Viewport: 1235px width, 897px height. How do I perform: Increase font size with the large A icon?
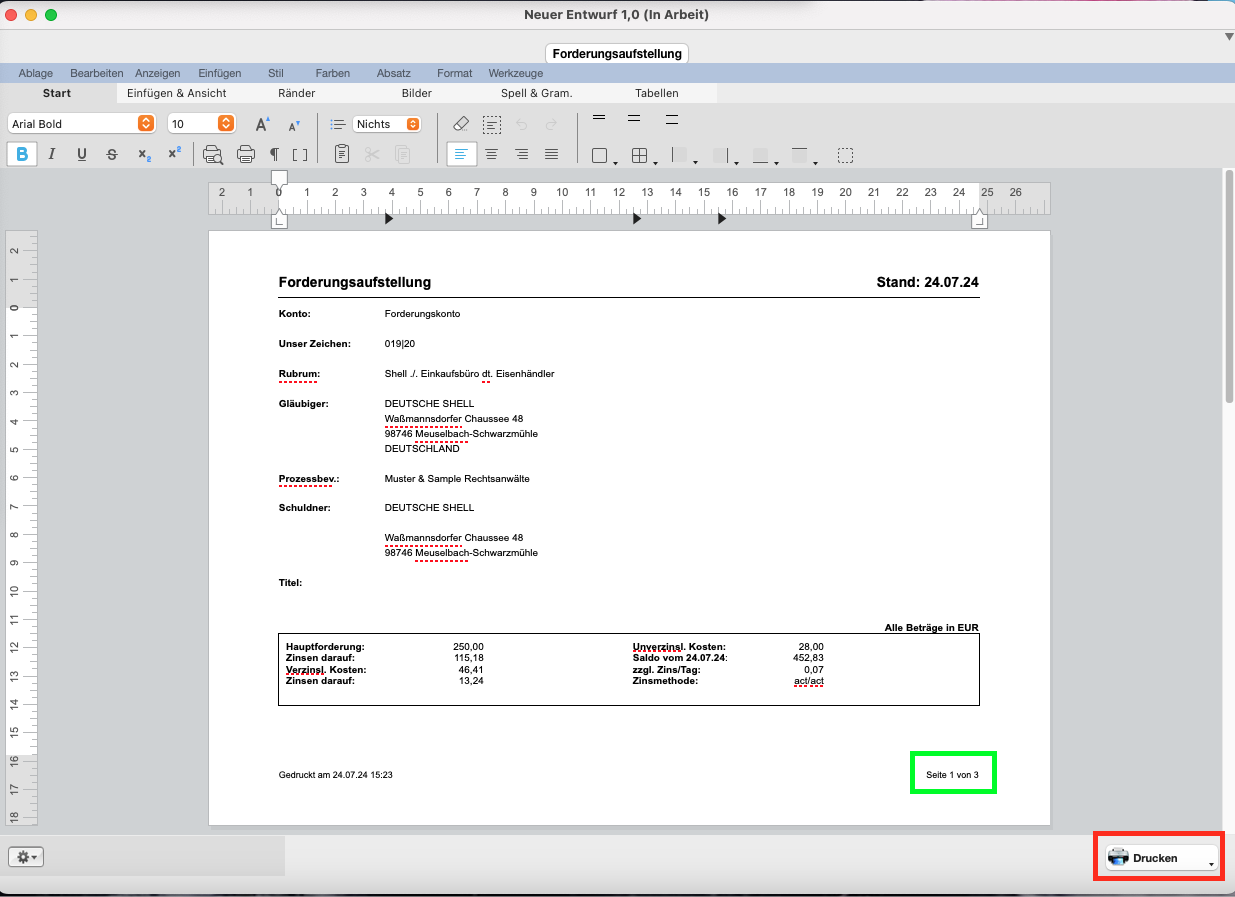pyautogui.click(x=262, y=124)
